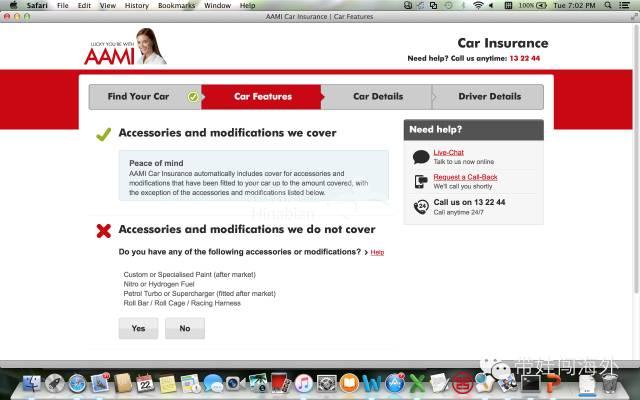Viewport: 640px width, 400px height.
Task: Go to the Car Details step
Action: 378,97
